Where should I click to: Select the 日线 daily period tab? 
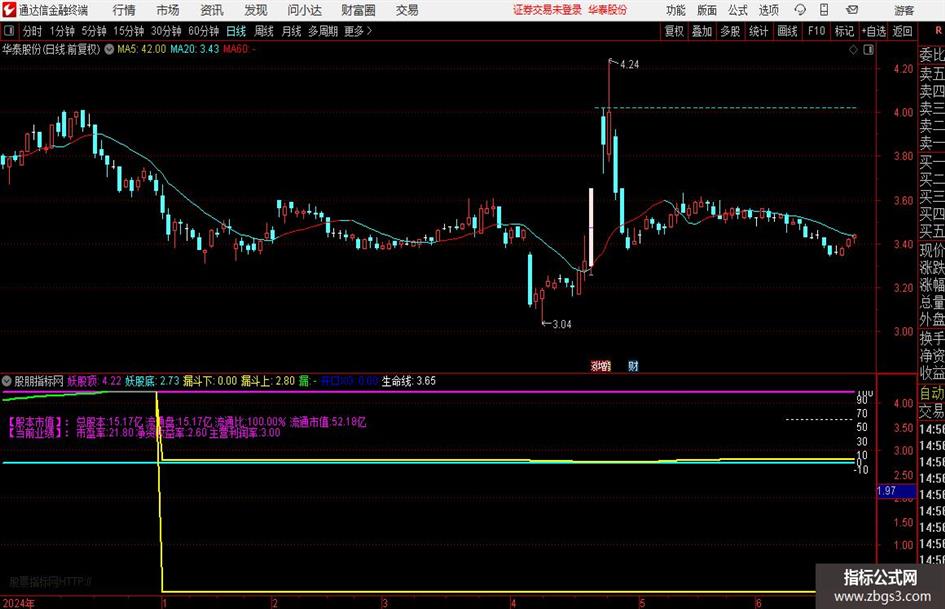tap(236, 31)
